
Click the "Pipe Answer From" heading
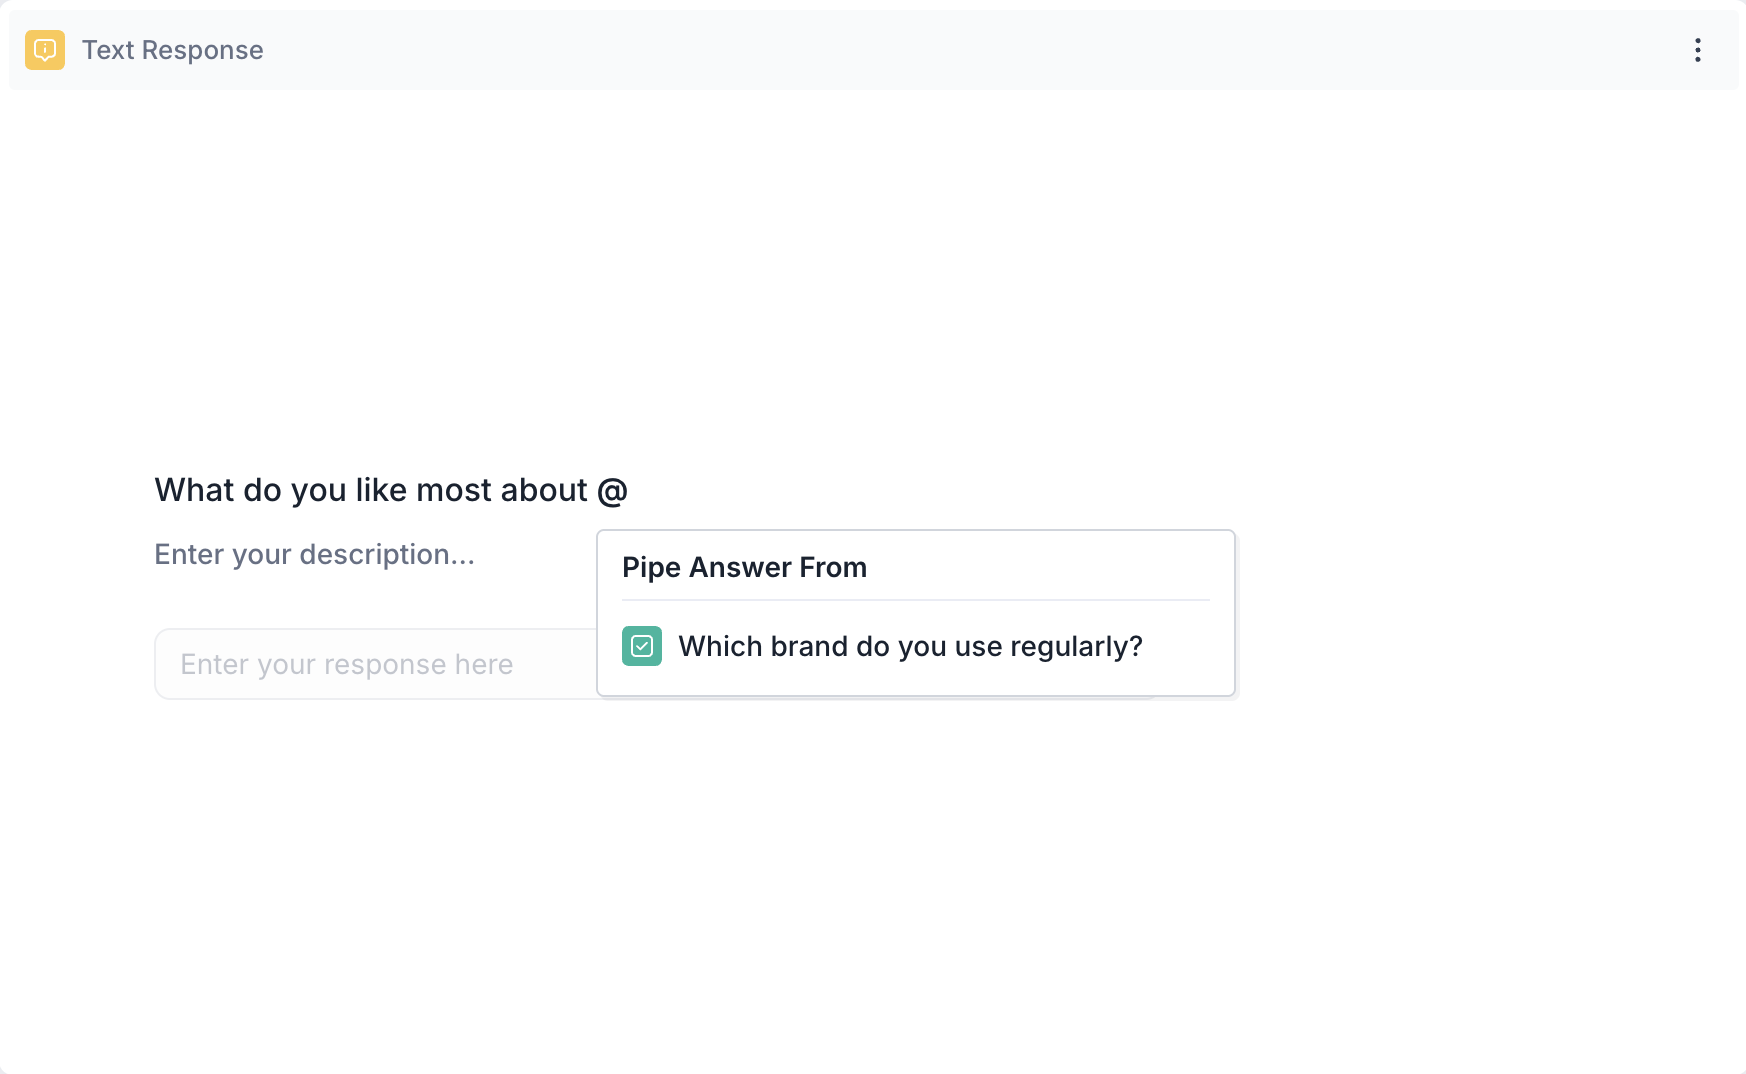coord(744,567)
